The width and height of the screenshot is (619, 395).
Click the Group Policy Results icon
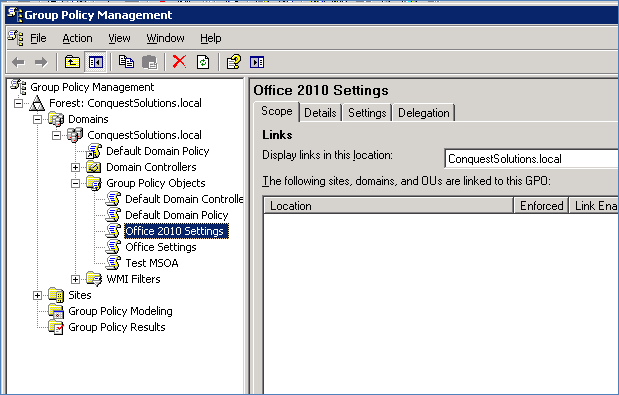56,327
